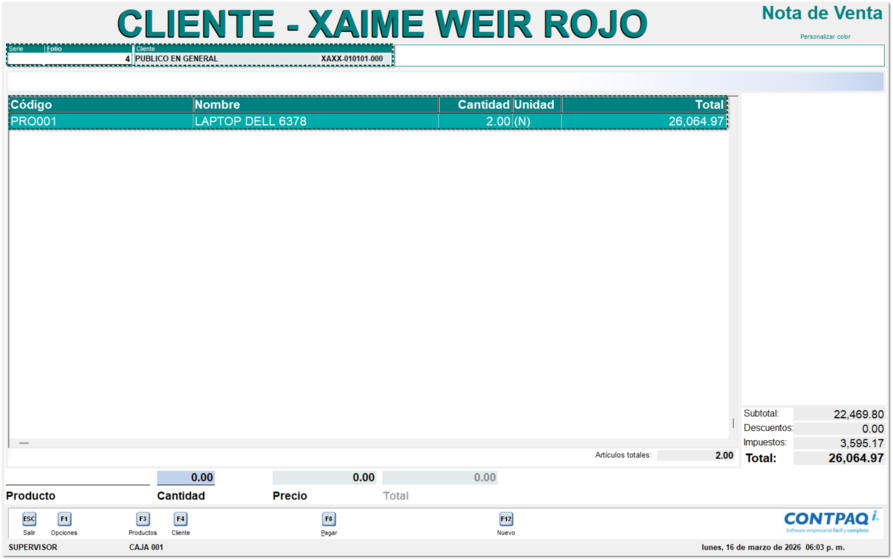Click the RFC XAXX-010101-000 text
Viewport: 893px width, 560px height.
pyautogui.click(x=351, y=59)
